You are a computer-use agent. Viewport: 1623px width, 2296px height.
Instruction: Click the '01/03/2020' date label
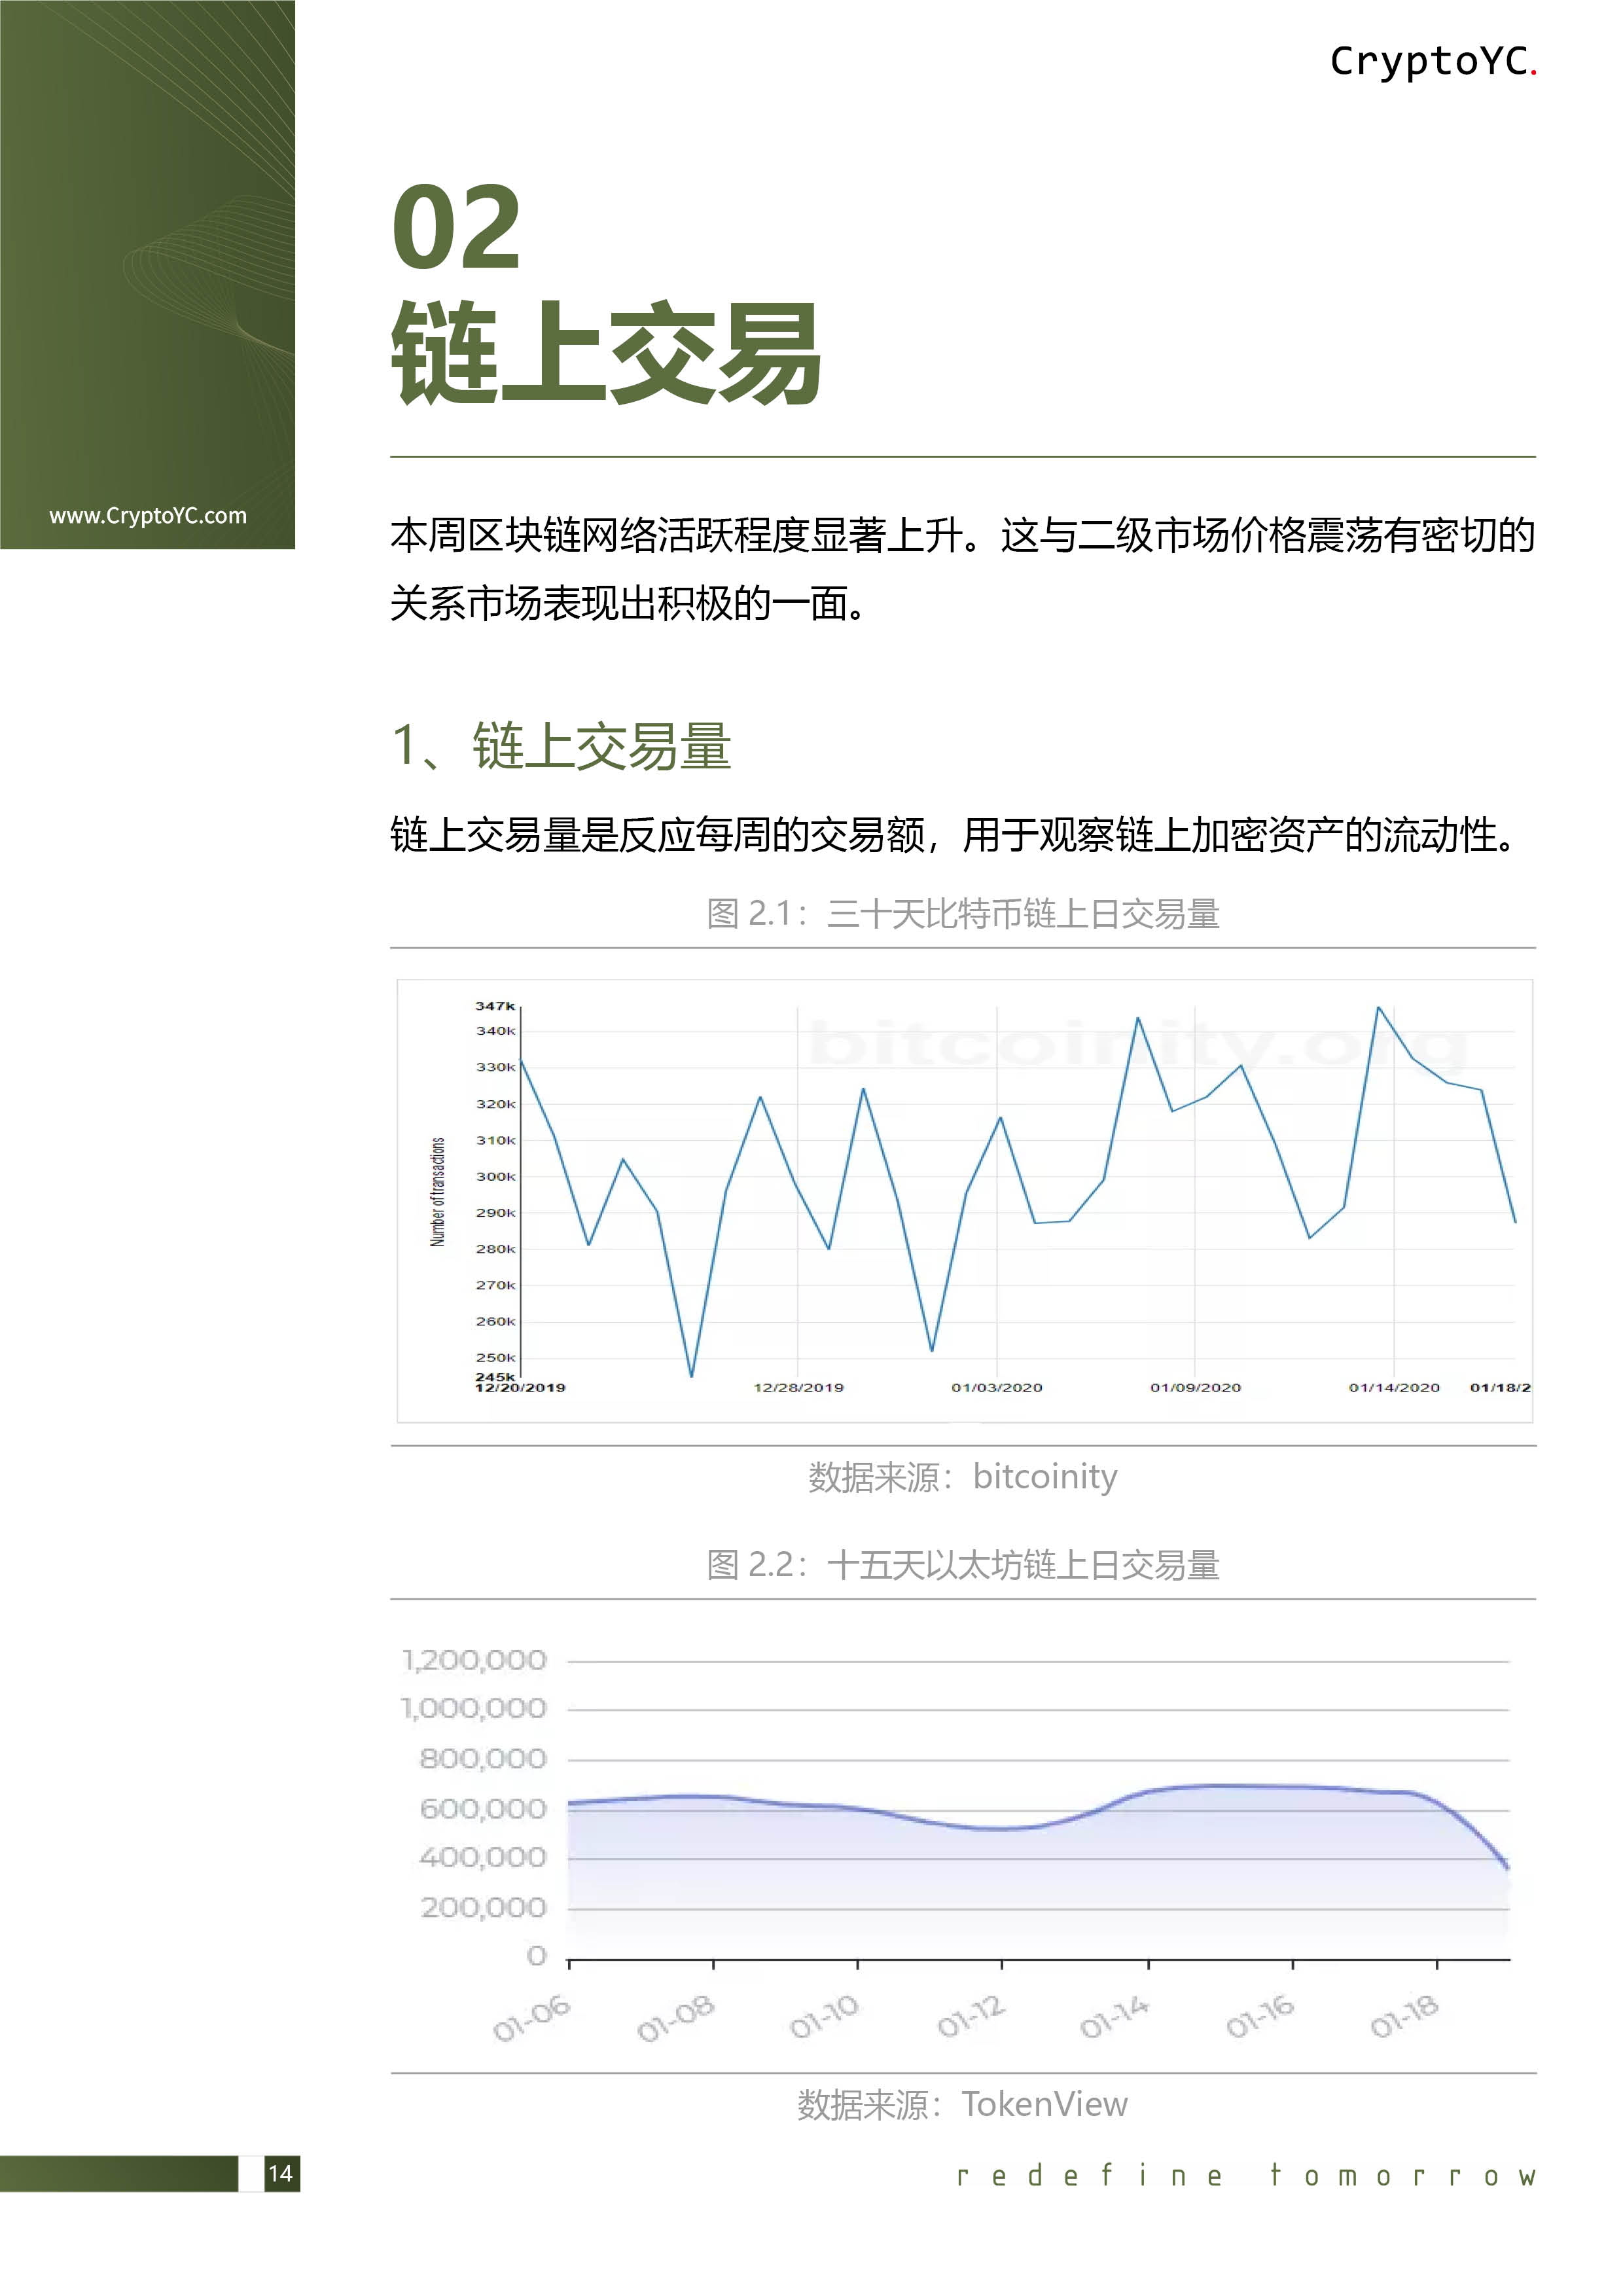point(997,1388)
